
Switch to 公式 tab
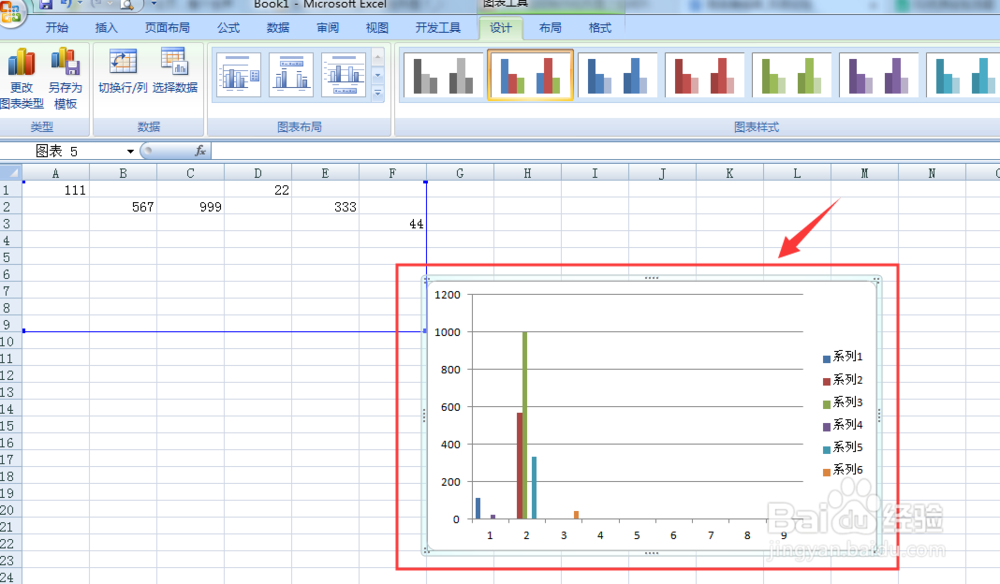coord(228,27)
